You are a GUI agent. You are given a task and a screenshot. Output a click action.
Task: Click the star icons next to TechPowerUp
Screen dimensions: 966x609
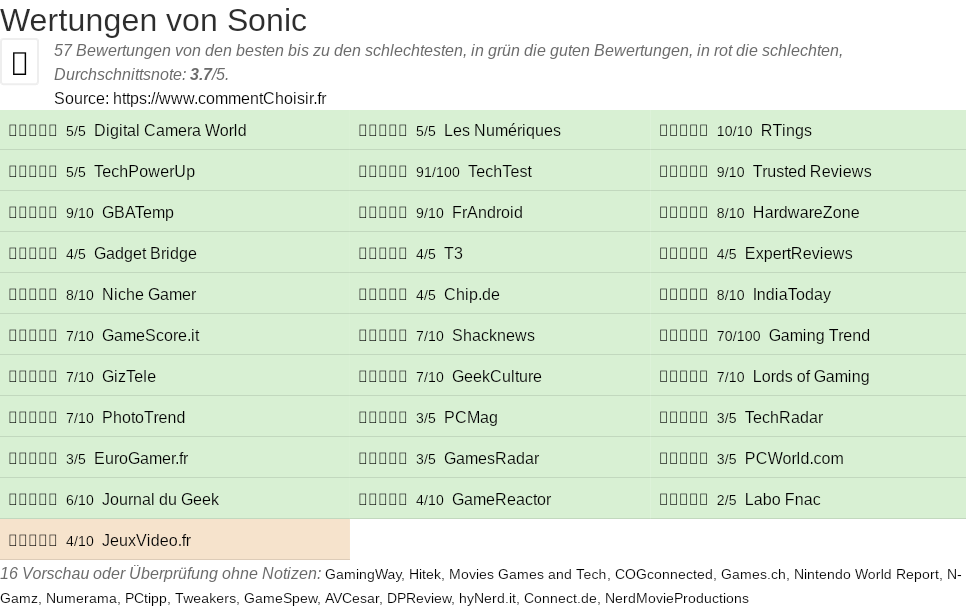[33, 172]
